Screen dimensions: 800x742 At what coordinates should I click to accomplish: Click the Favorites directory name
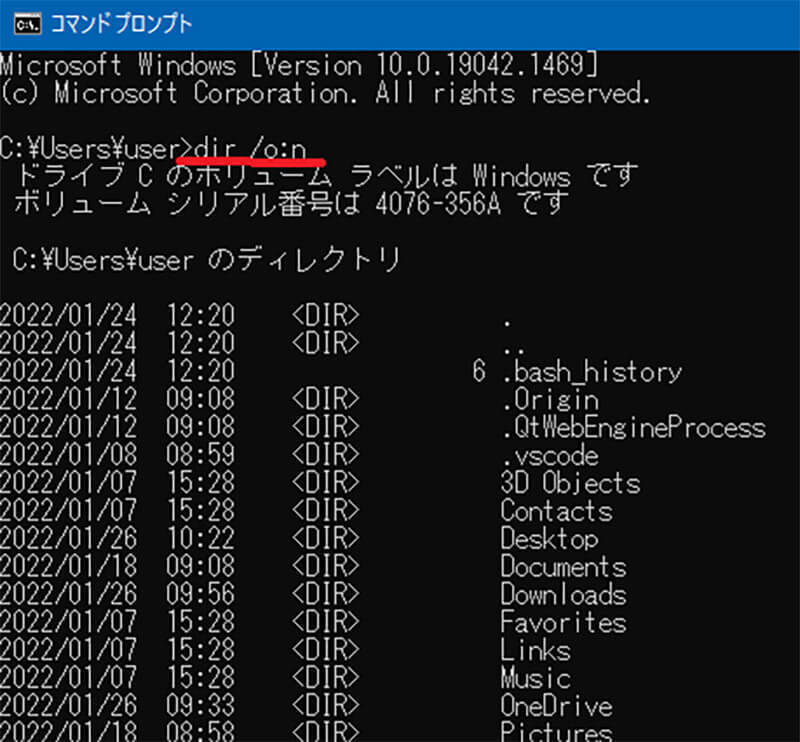tap(563, 622)
